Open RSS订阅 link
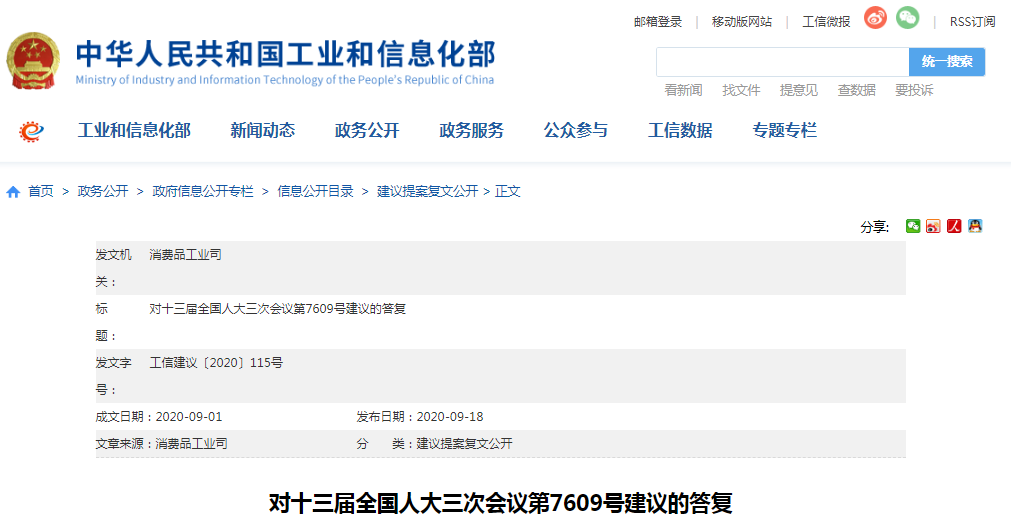This screenshot has width=1011, height=521. [972, 22]
